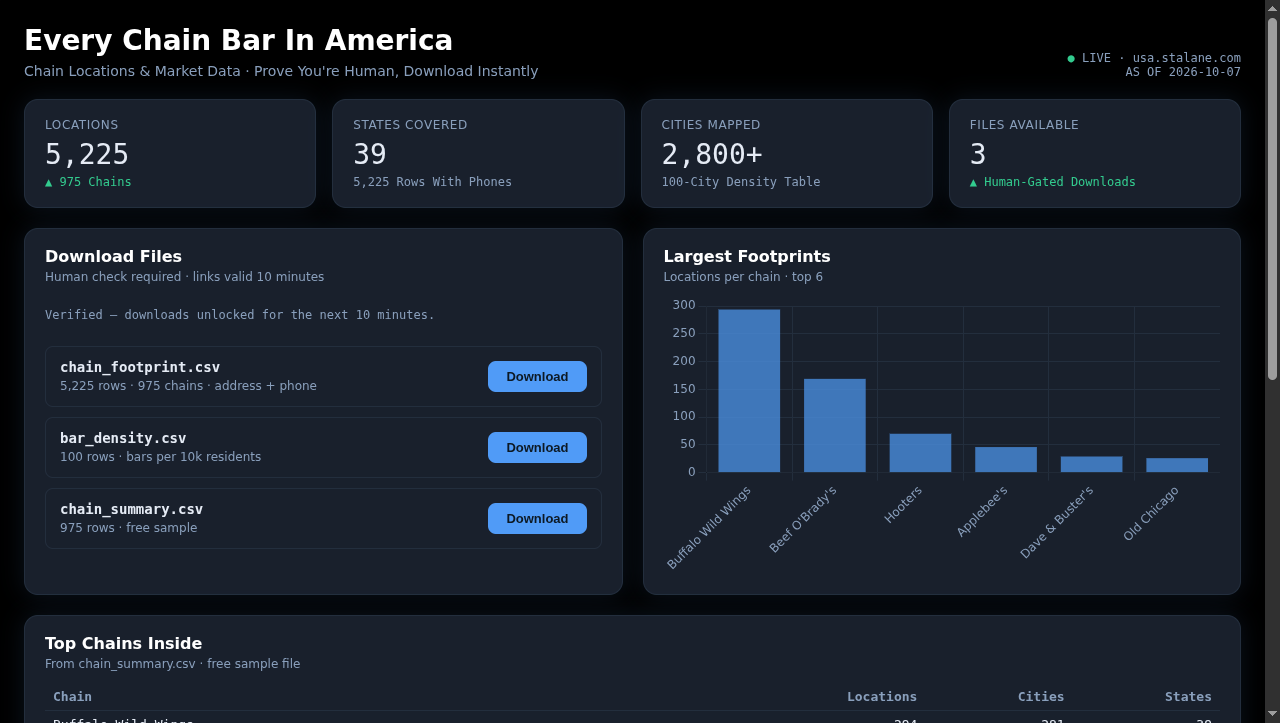Image resolution: width=1280 pixels, height=723 pixels.
Task: Select the Dave & Buster's chart bar
Action: (x=1091, y=464)
